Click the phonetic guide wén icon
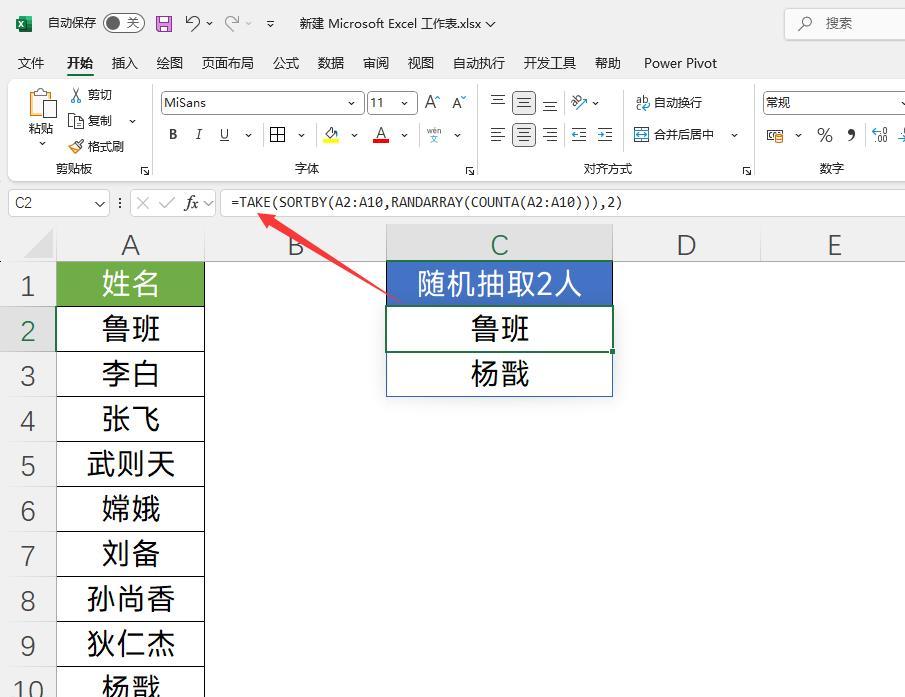 434,134
